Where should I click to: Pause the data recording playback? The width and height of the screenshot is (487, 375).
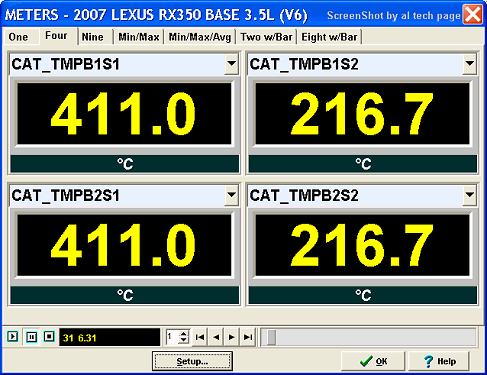[x=31, y=337]
